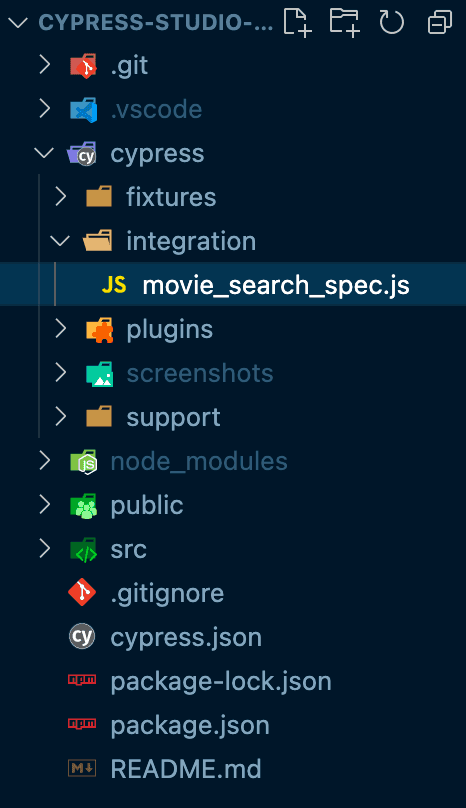The height and width of the screenshot is (808, 466).
Task: Select the node_modules folder name
Action: tap(199, 462)
